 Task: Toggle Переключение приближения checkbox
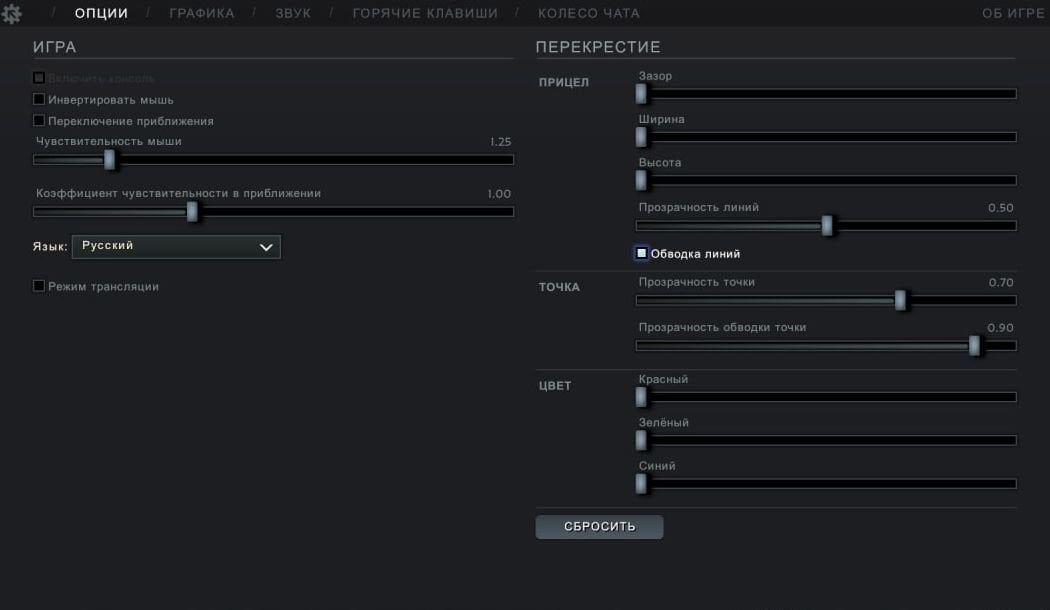pyautogui.click(x=39, y=121)
